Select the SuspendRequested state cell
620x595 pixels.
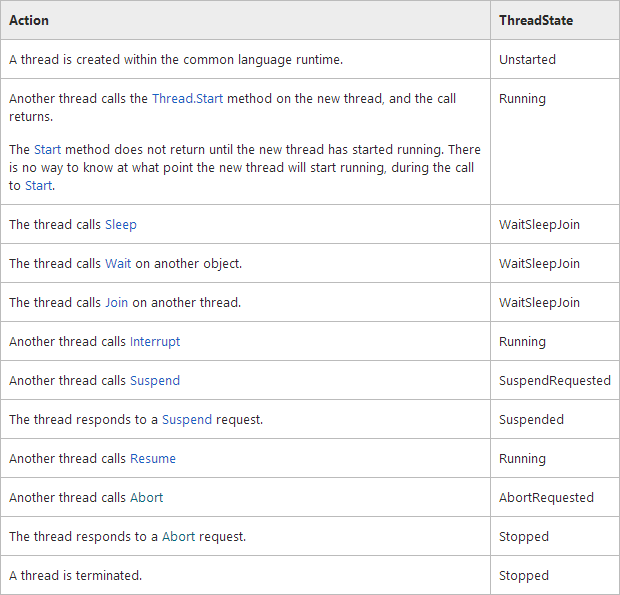pos(555,381)
